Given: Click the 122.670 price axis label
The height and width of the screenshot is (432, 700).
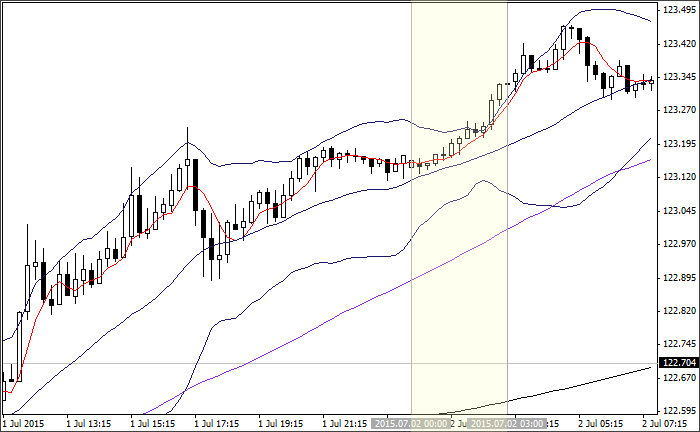Looking at the screenshot, I should pyautogui.click(x=679, y=378).
